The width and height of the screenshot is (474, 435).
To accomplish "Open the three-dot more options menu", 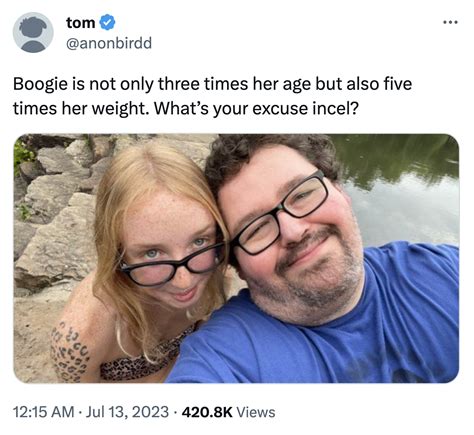I will (x=451, y=22).
